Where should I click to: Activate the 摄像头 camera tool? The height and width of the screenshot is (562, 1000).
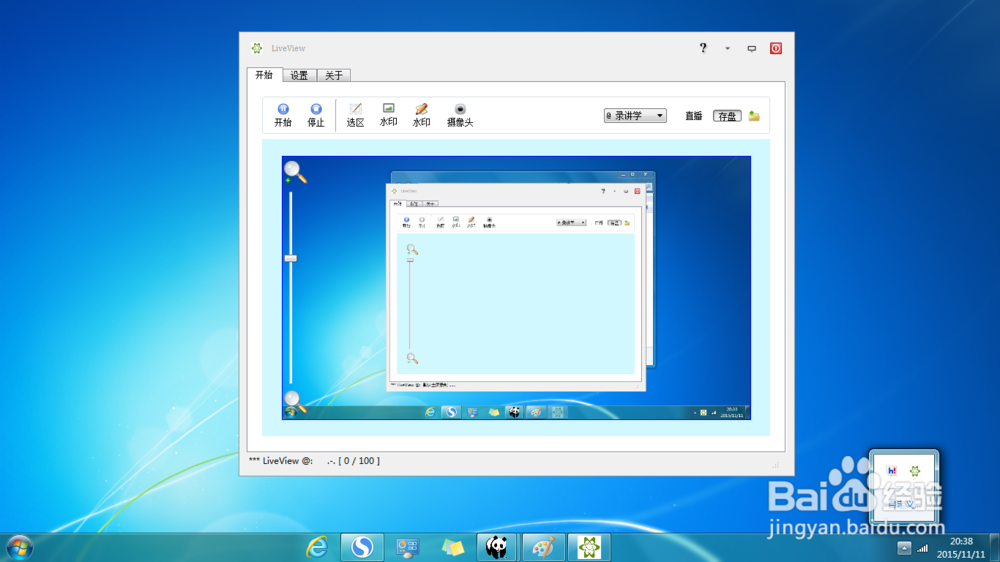tap(460, 115)
